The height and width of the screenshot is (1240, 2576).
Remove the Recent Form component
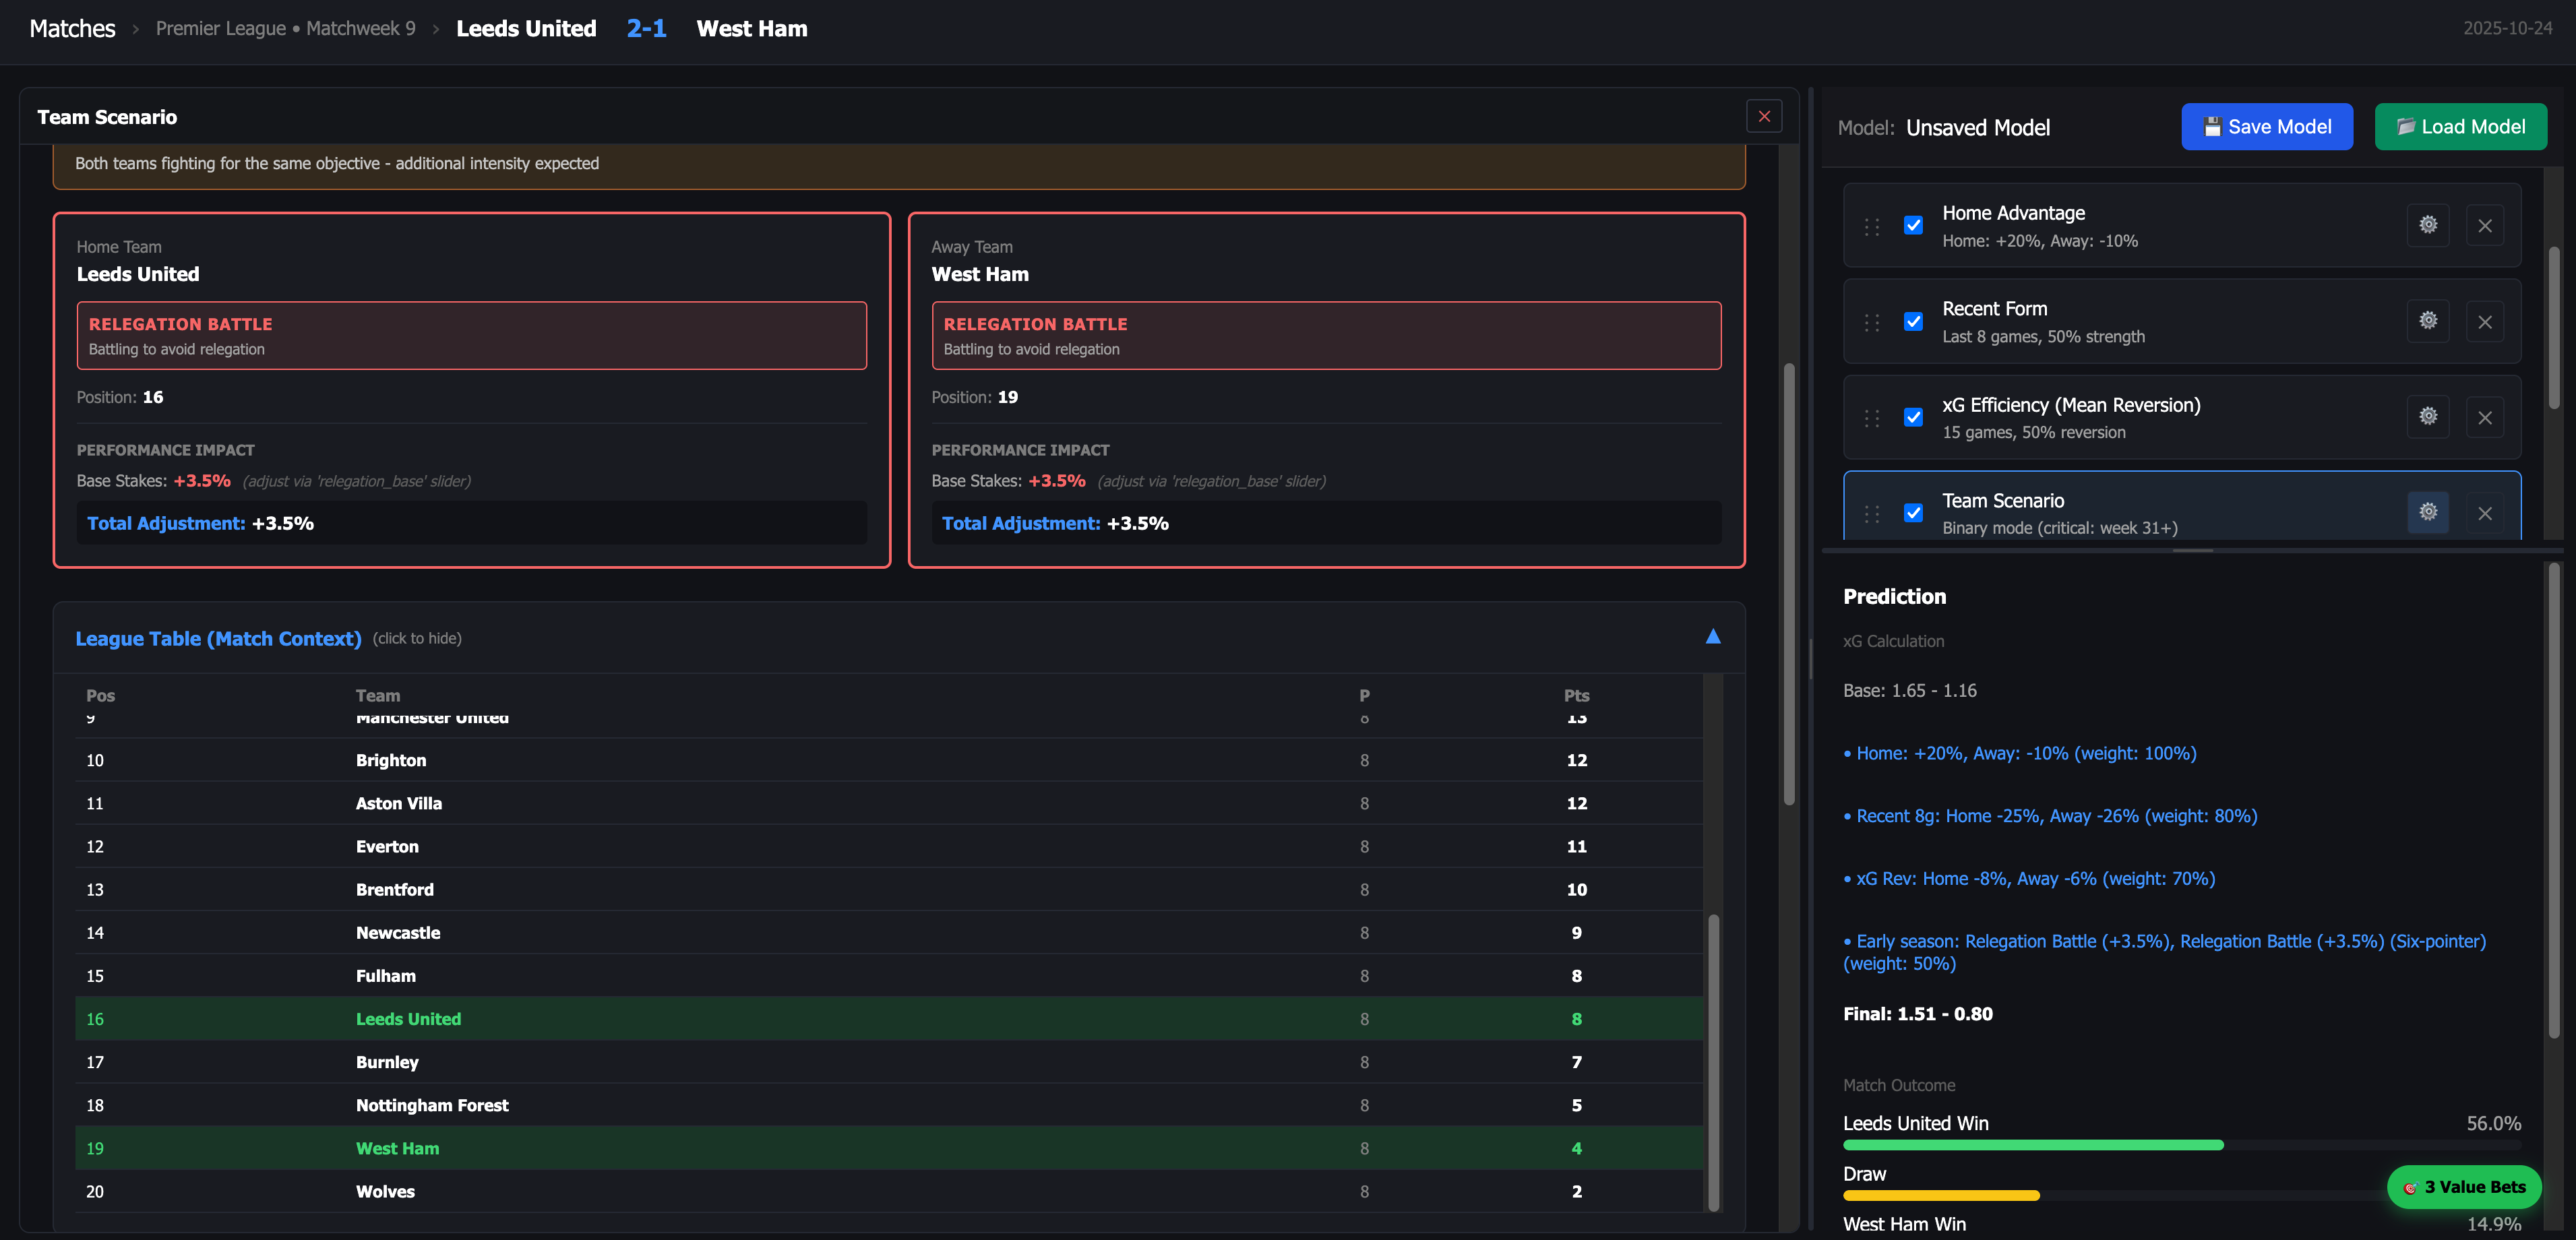click(x=2485, y=321)
